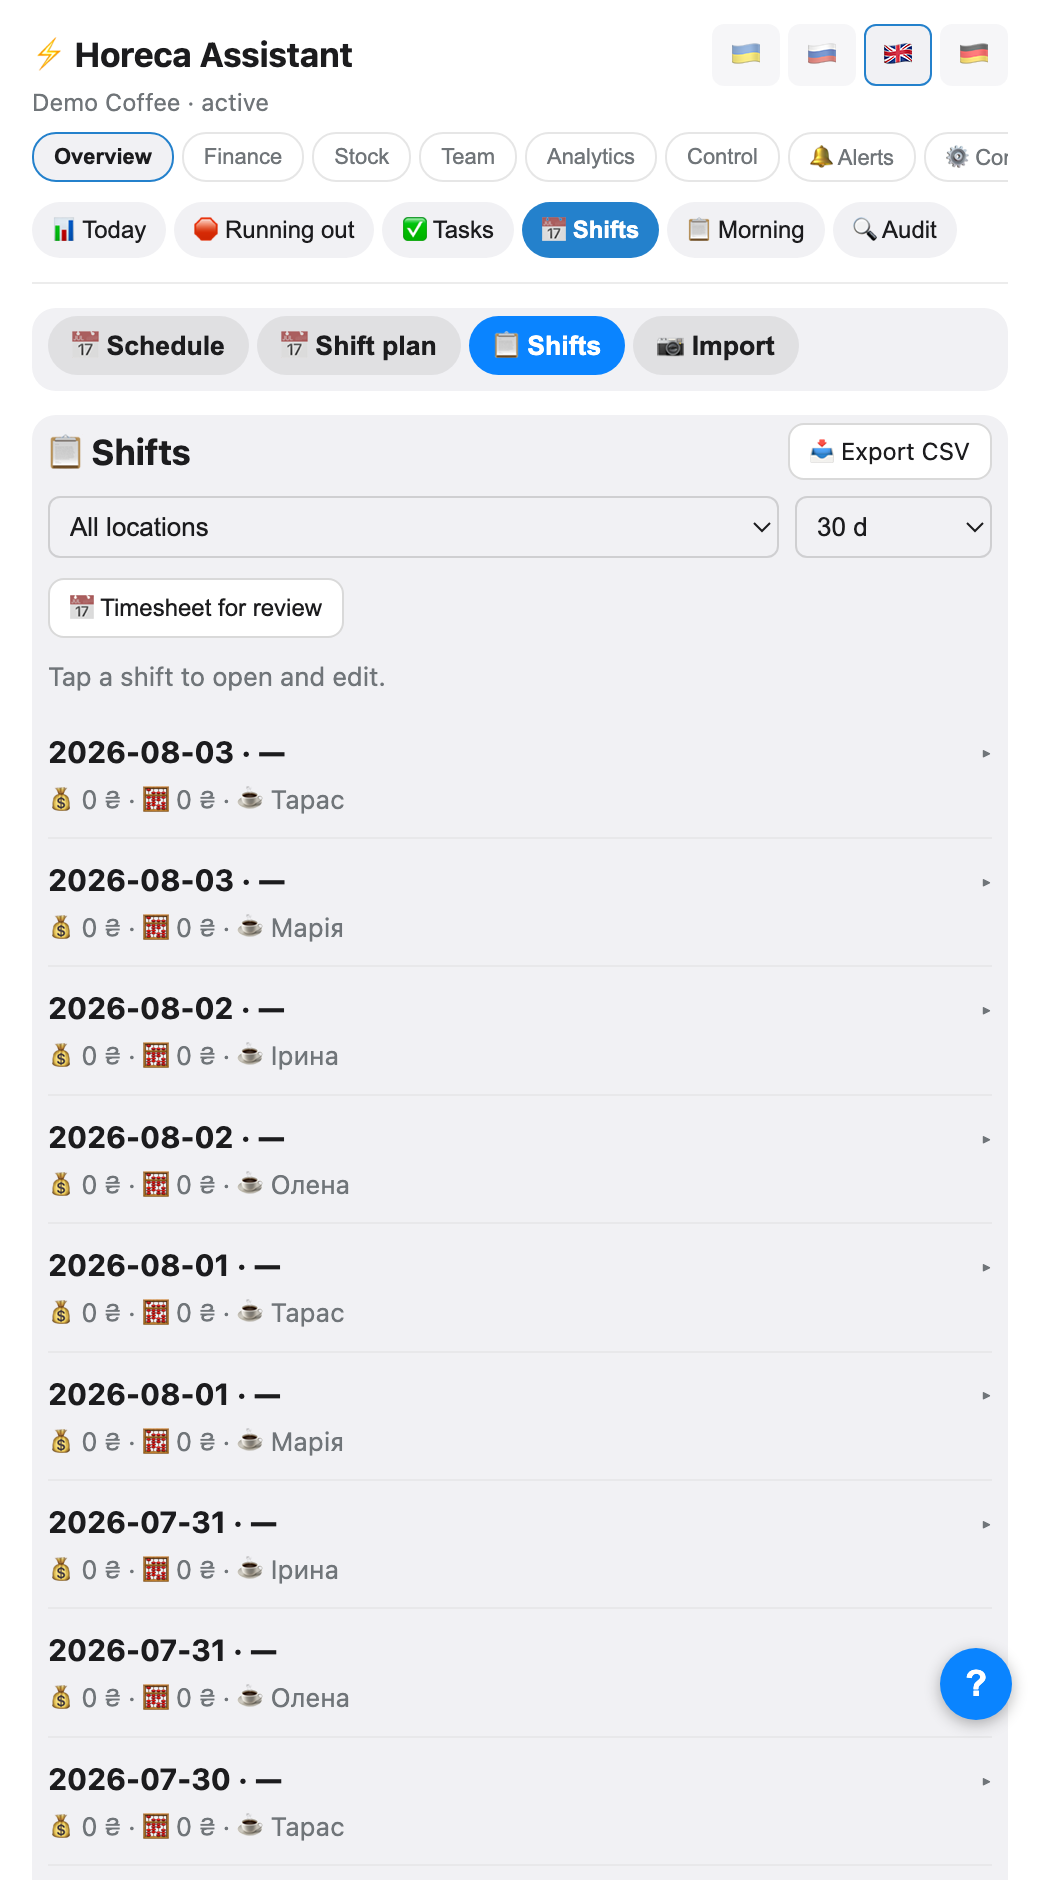
Task: Open the Running out stop-sign view
Action: pos(274,230)
